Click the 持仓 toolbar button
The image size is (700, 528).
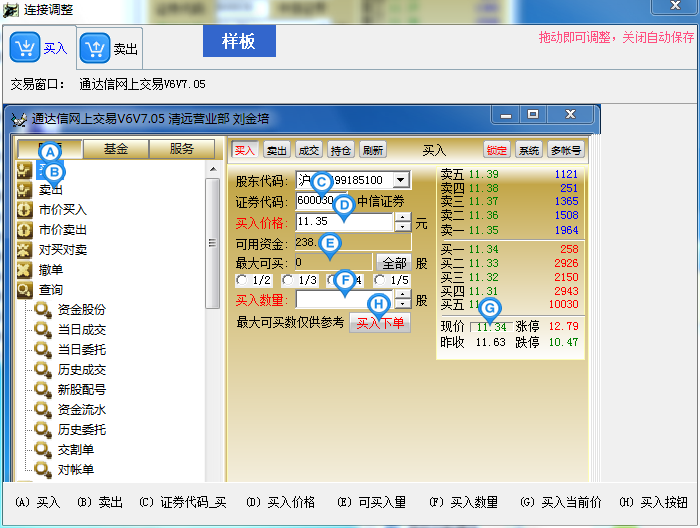(341, 150)
